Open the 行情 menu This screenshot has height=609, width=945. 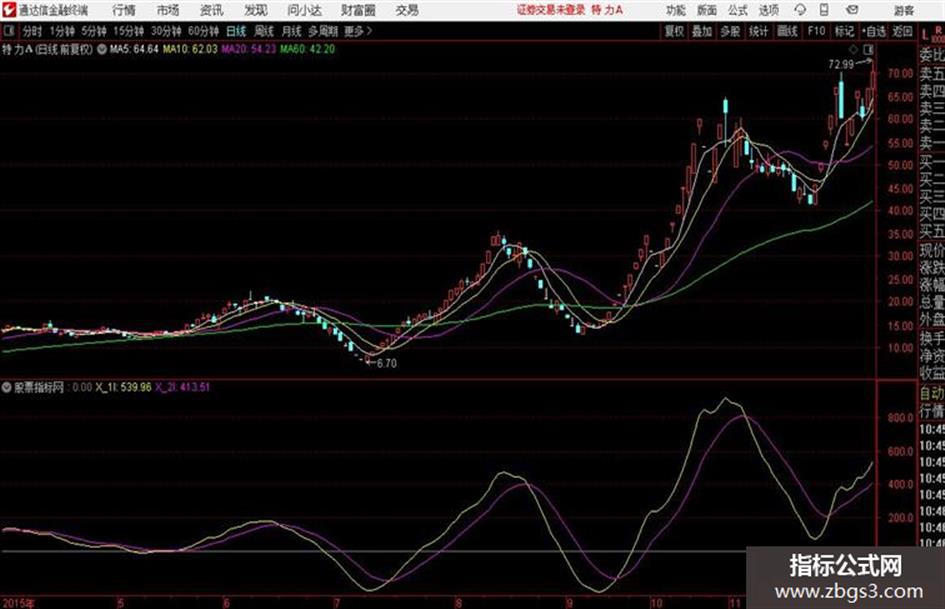tap(124, 10)
